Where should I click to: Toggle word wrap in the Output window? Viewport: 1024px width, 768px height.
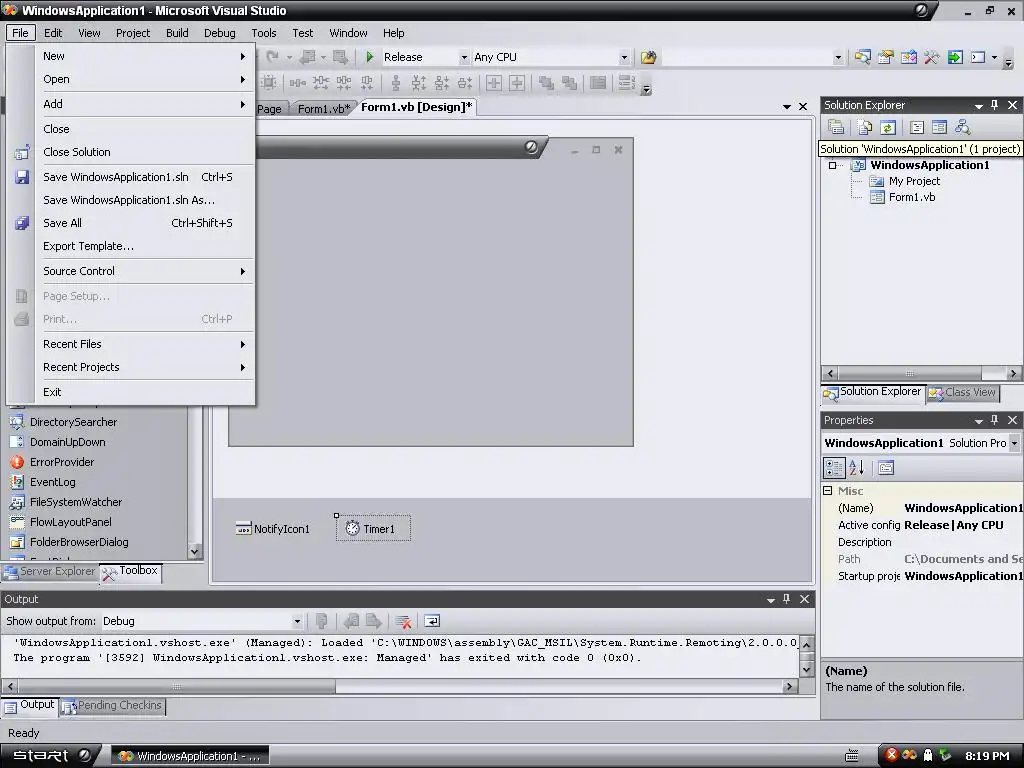[x=432, y=621]
